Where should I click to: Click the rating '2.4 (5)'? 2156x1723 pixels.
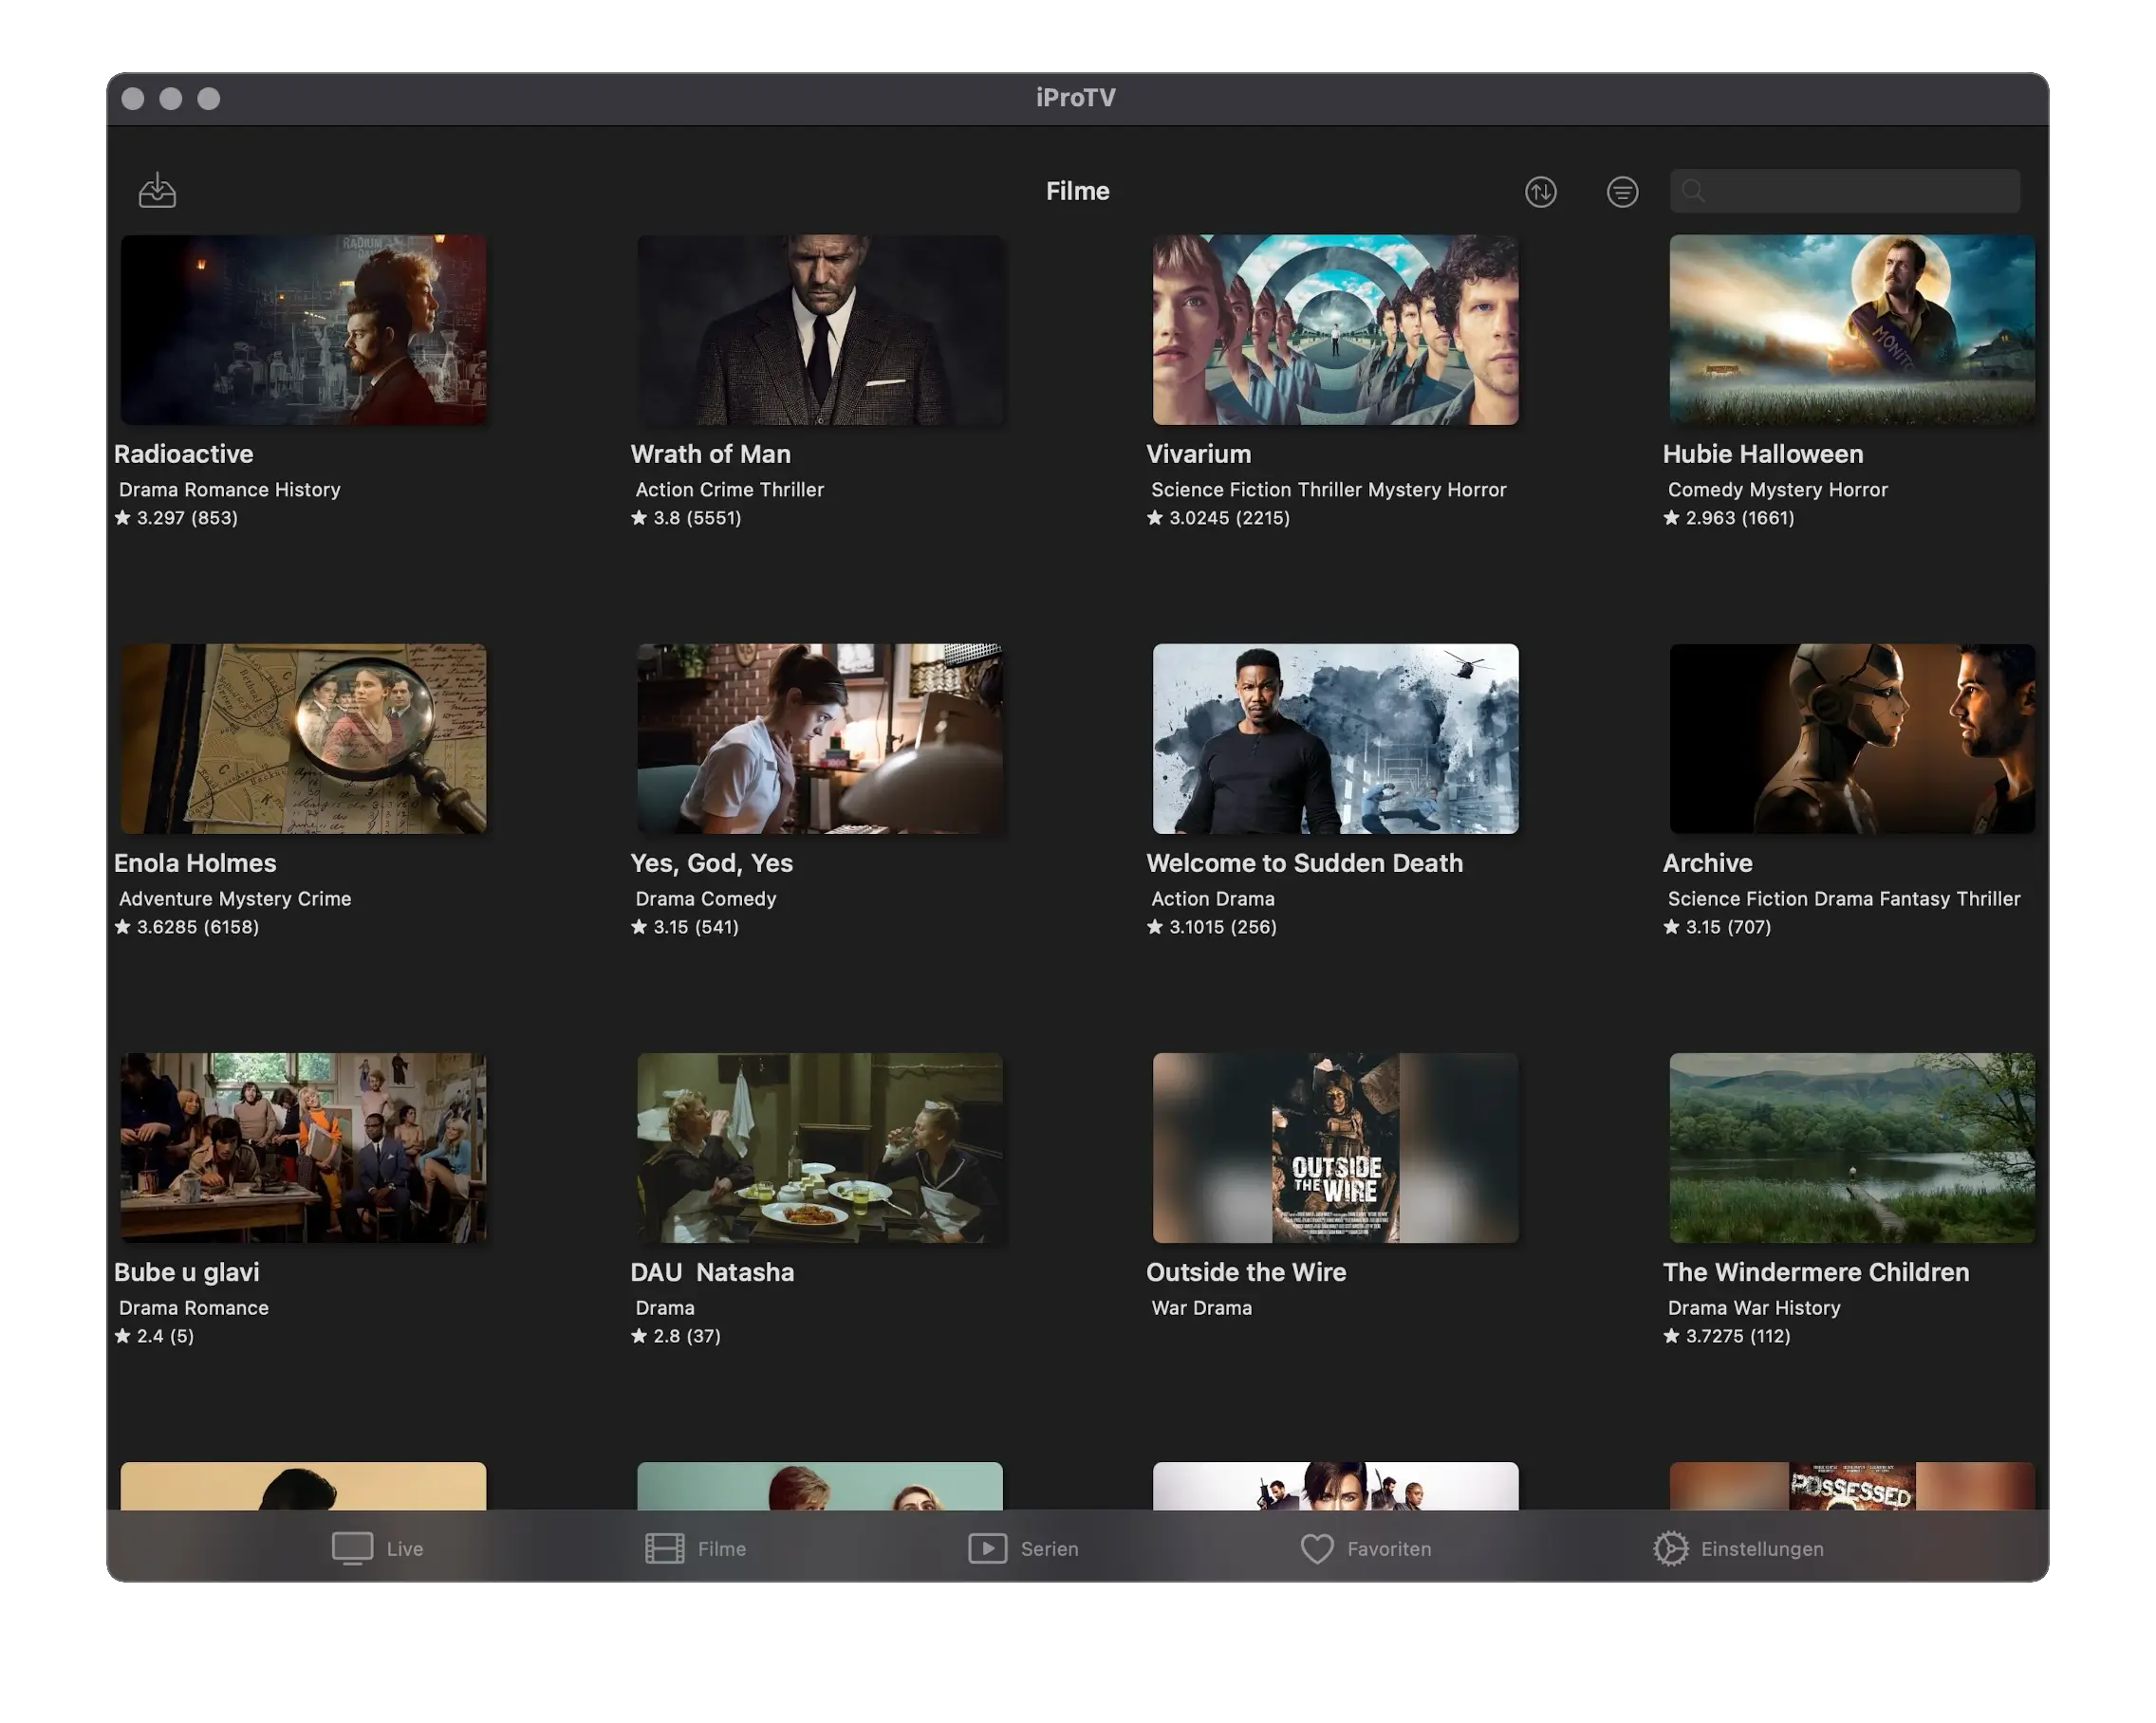[154, 1336]
